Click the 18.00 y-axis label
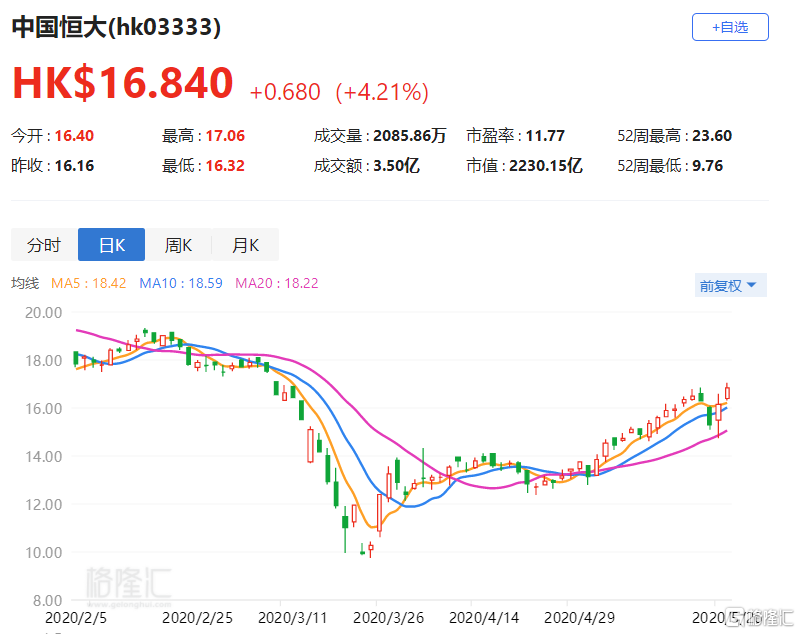This screenshot has height=634, width=800. [43, 361]
